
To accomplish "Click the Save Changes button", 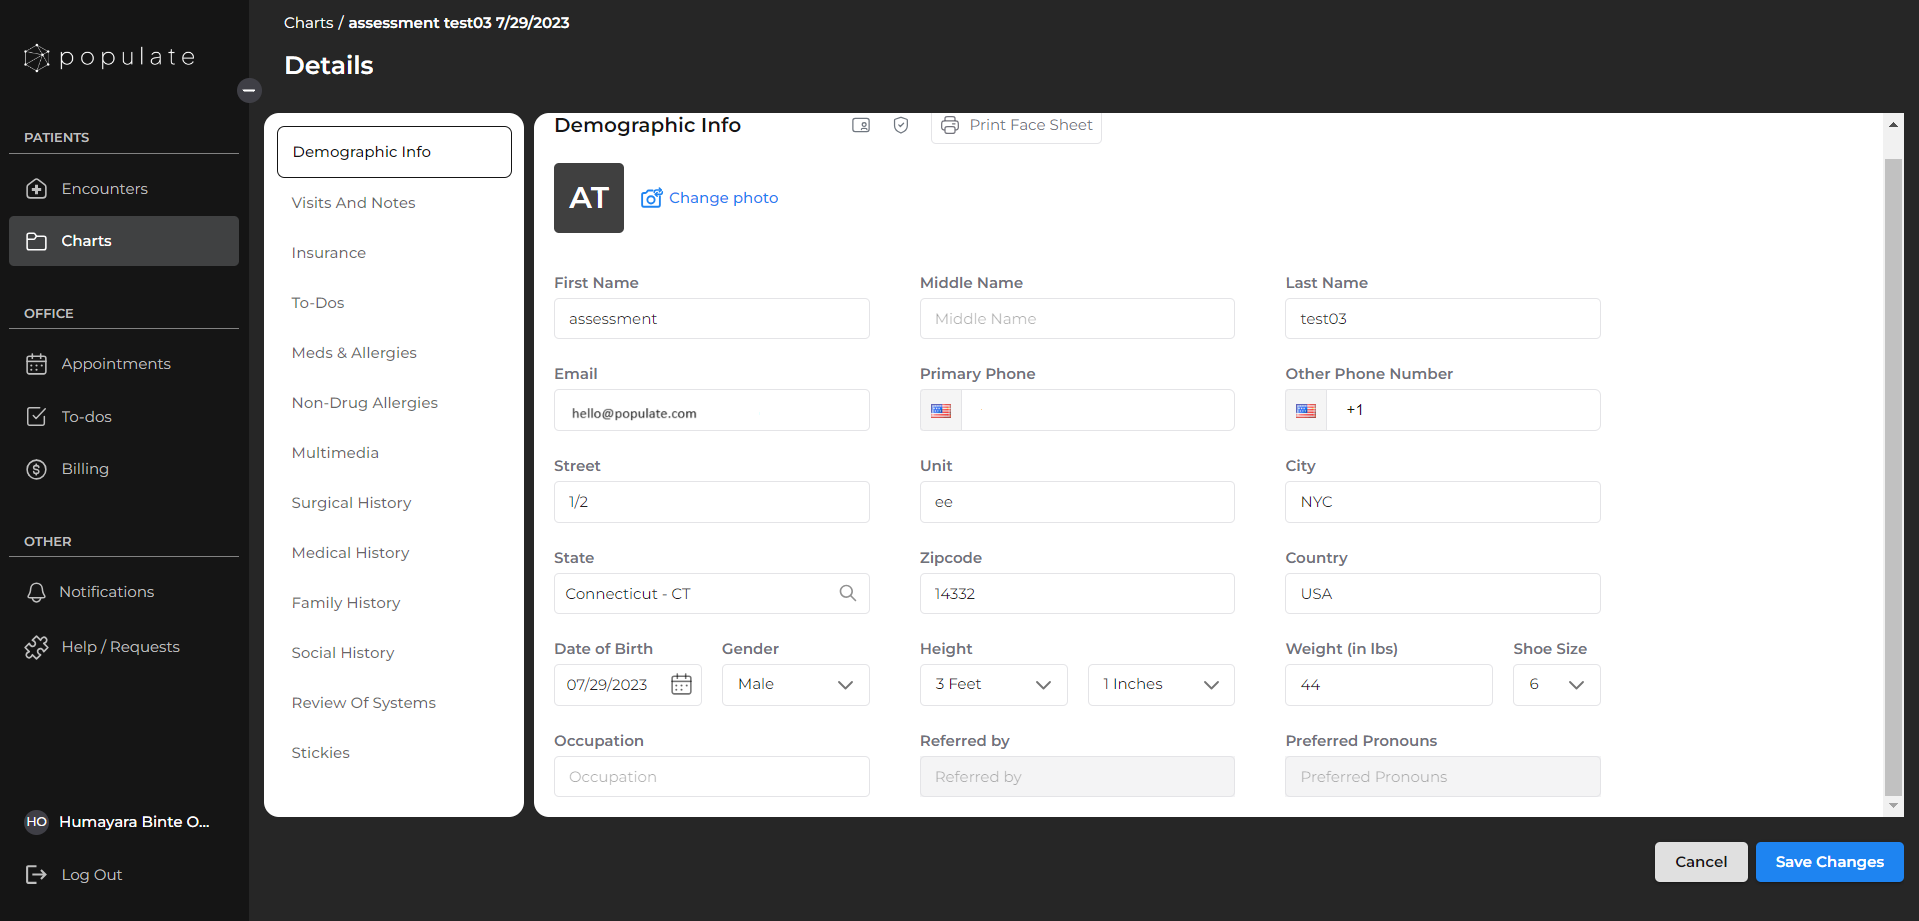I will [1828, 861].
